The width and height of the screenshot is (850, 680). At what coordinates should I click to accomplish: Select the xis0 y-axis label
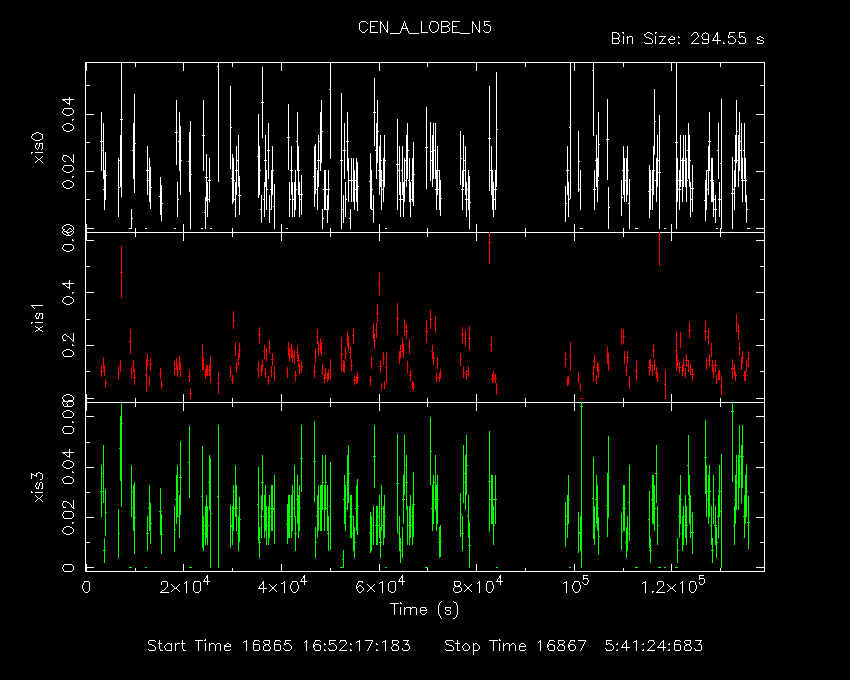[38, 147]
